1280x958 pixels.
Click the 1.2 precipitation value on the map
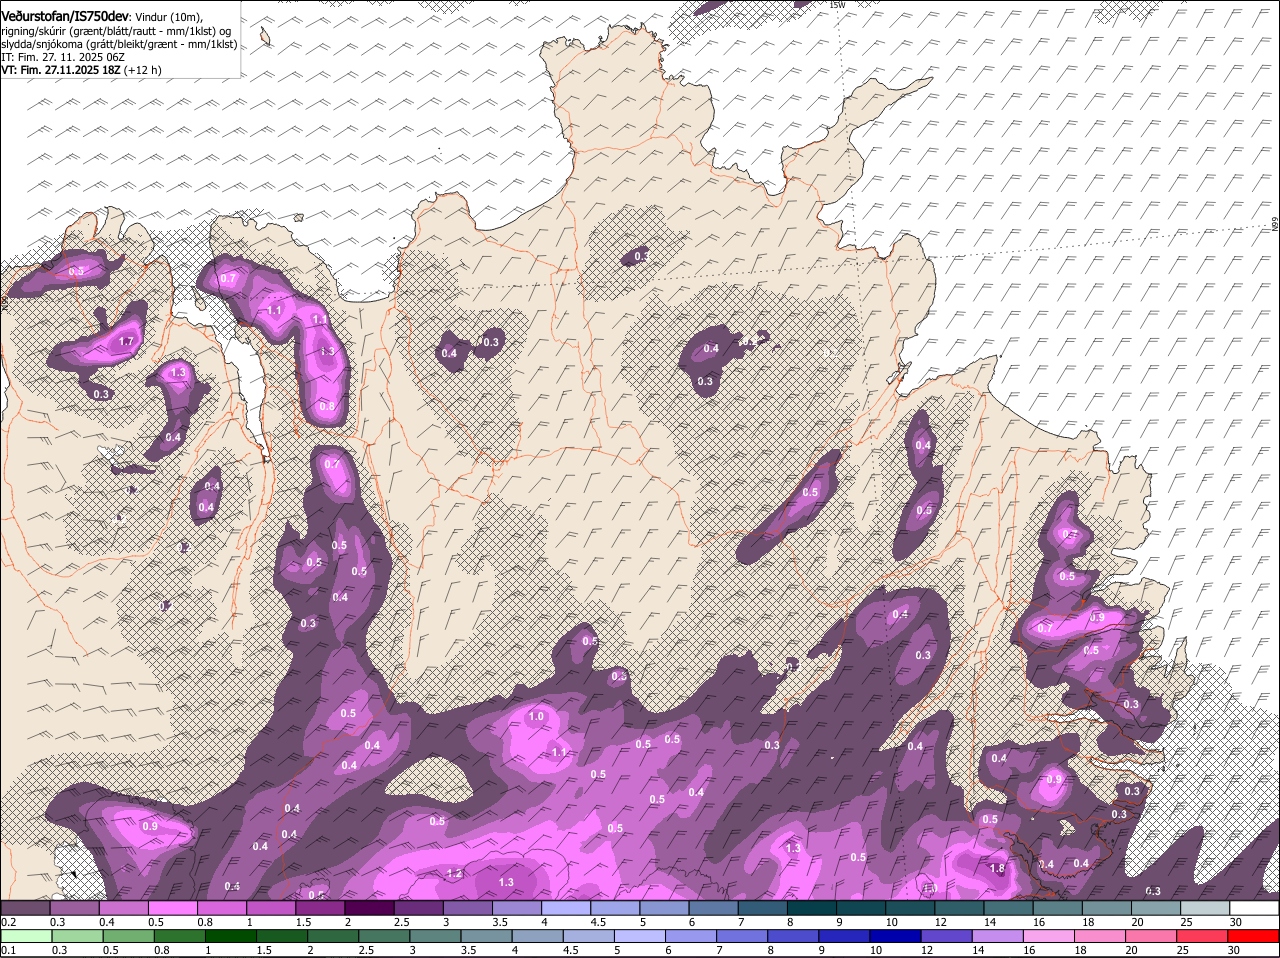point(454,874)
